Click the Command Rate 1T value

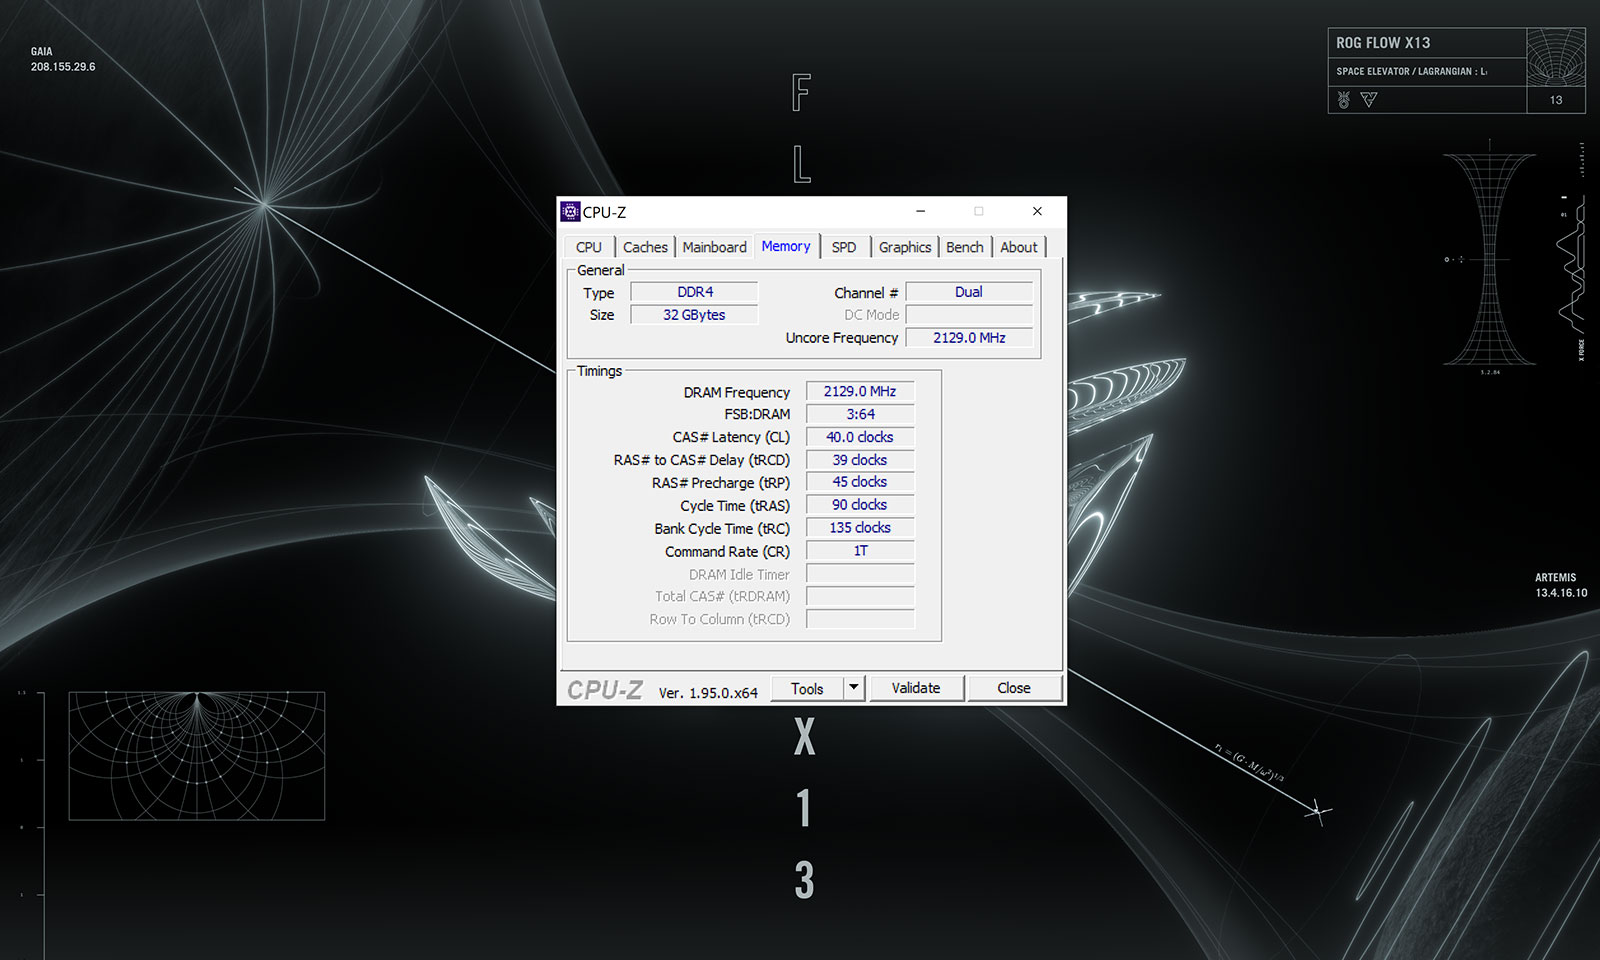[860, 551]
